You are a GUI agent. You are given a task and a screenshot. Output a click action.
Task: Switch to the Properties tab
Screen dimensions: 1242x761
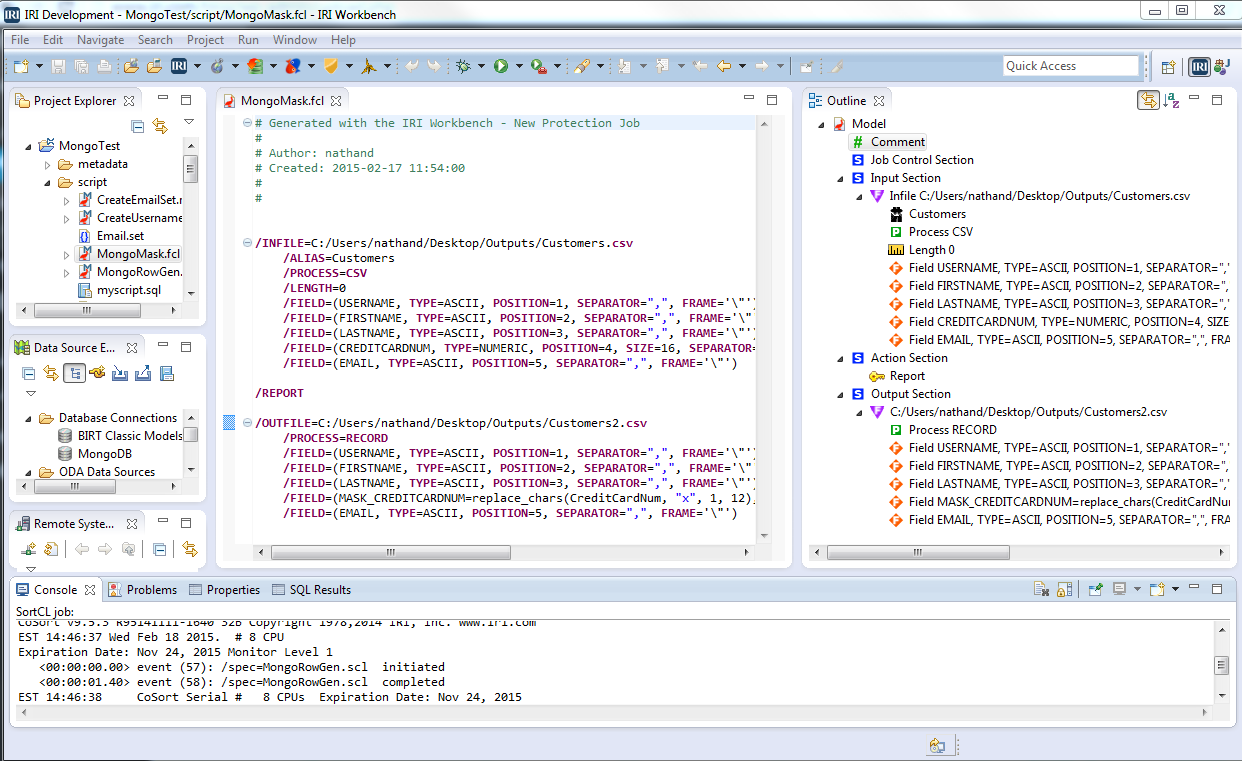(x=225, y=590)
